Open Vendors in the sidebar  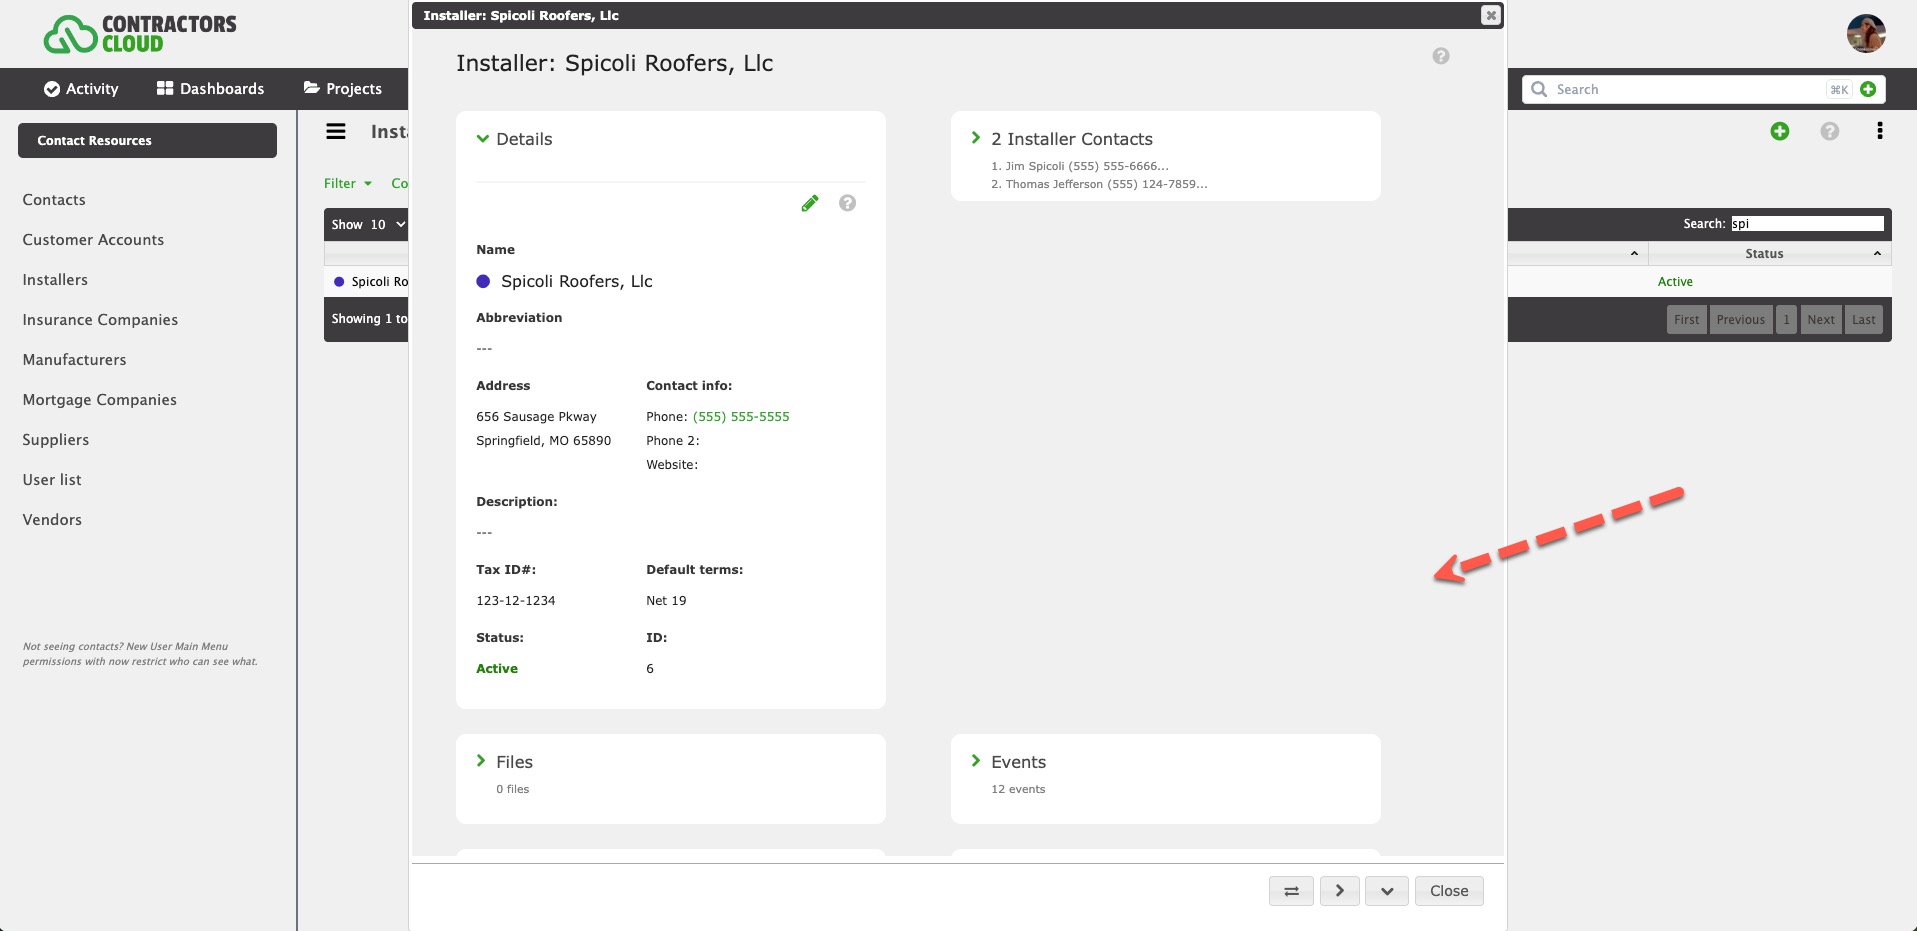coord(52,520)
